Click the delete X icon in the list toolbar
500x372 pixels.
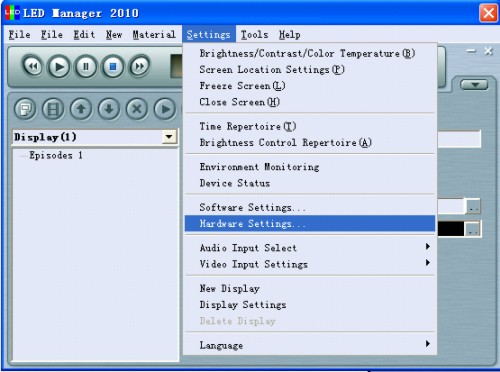pyautogui.click(x=137, y=109)
